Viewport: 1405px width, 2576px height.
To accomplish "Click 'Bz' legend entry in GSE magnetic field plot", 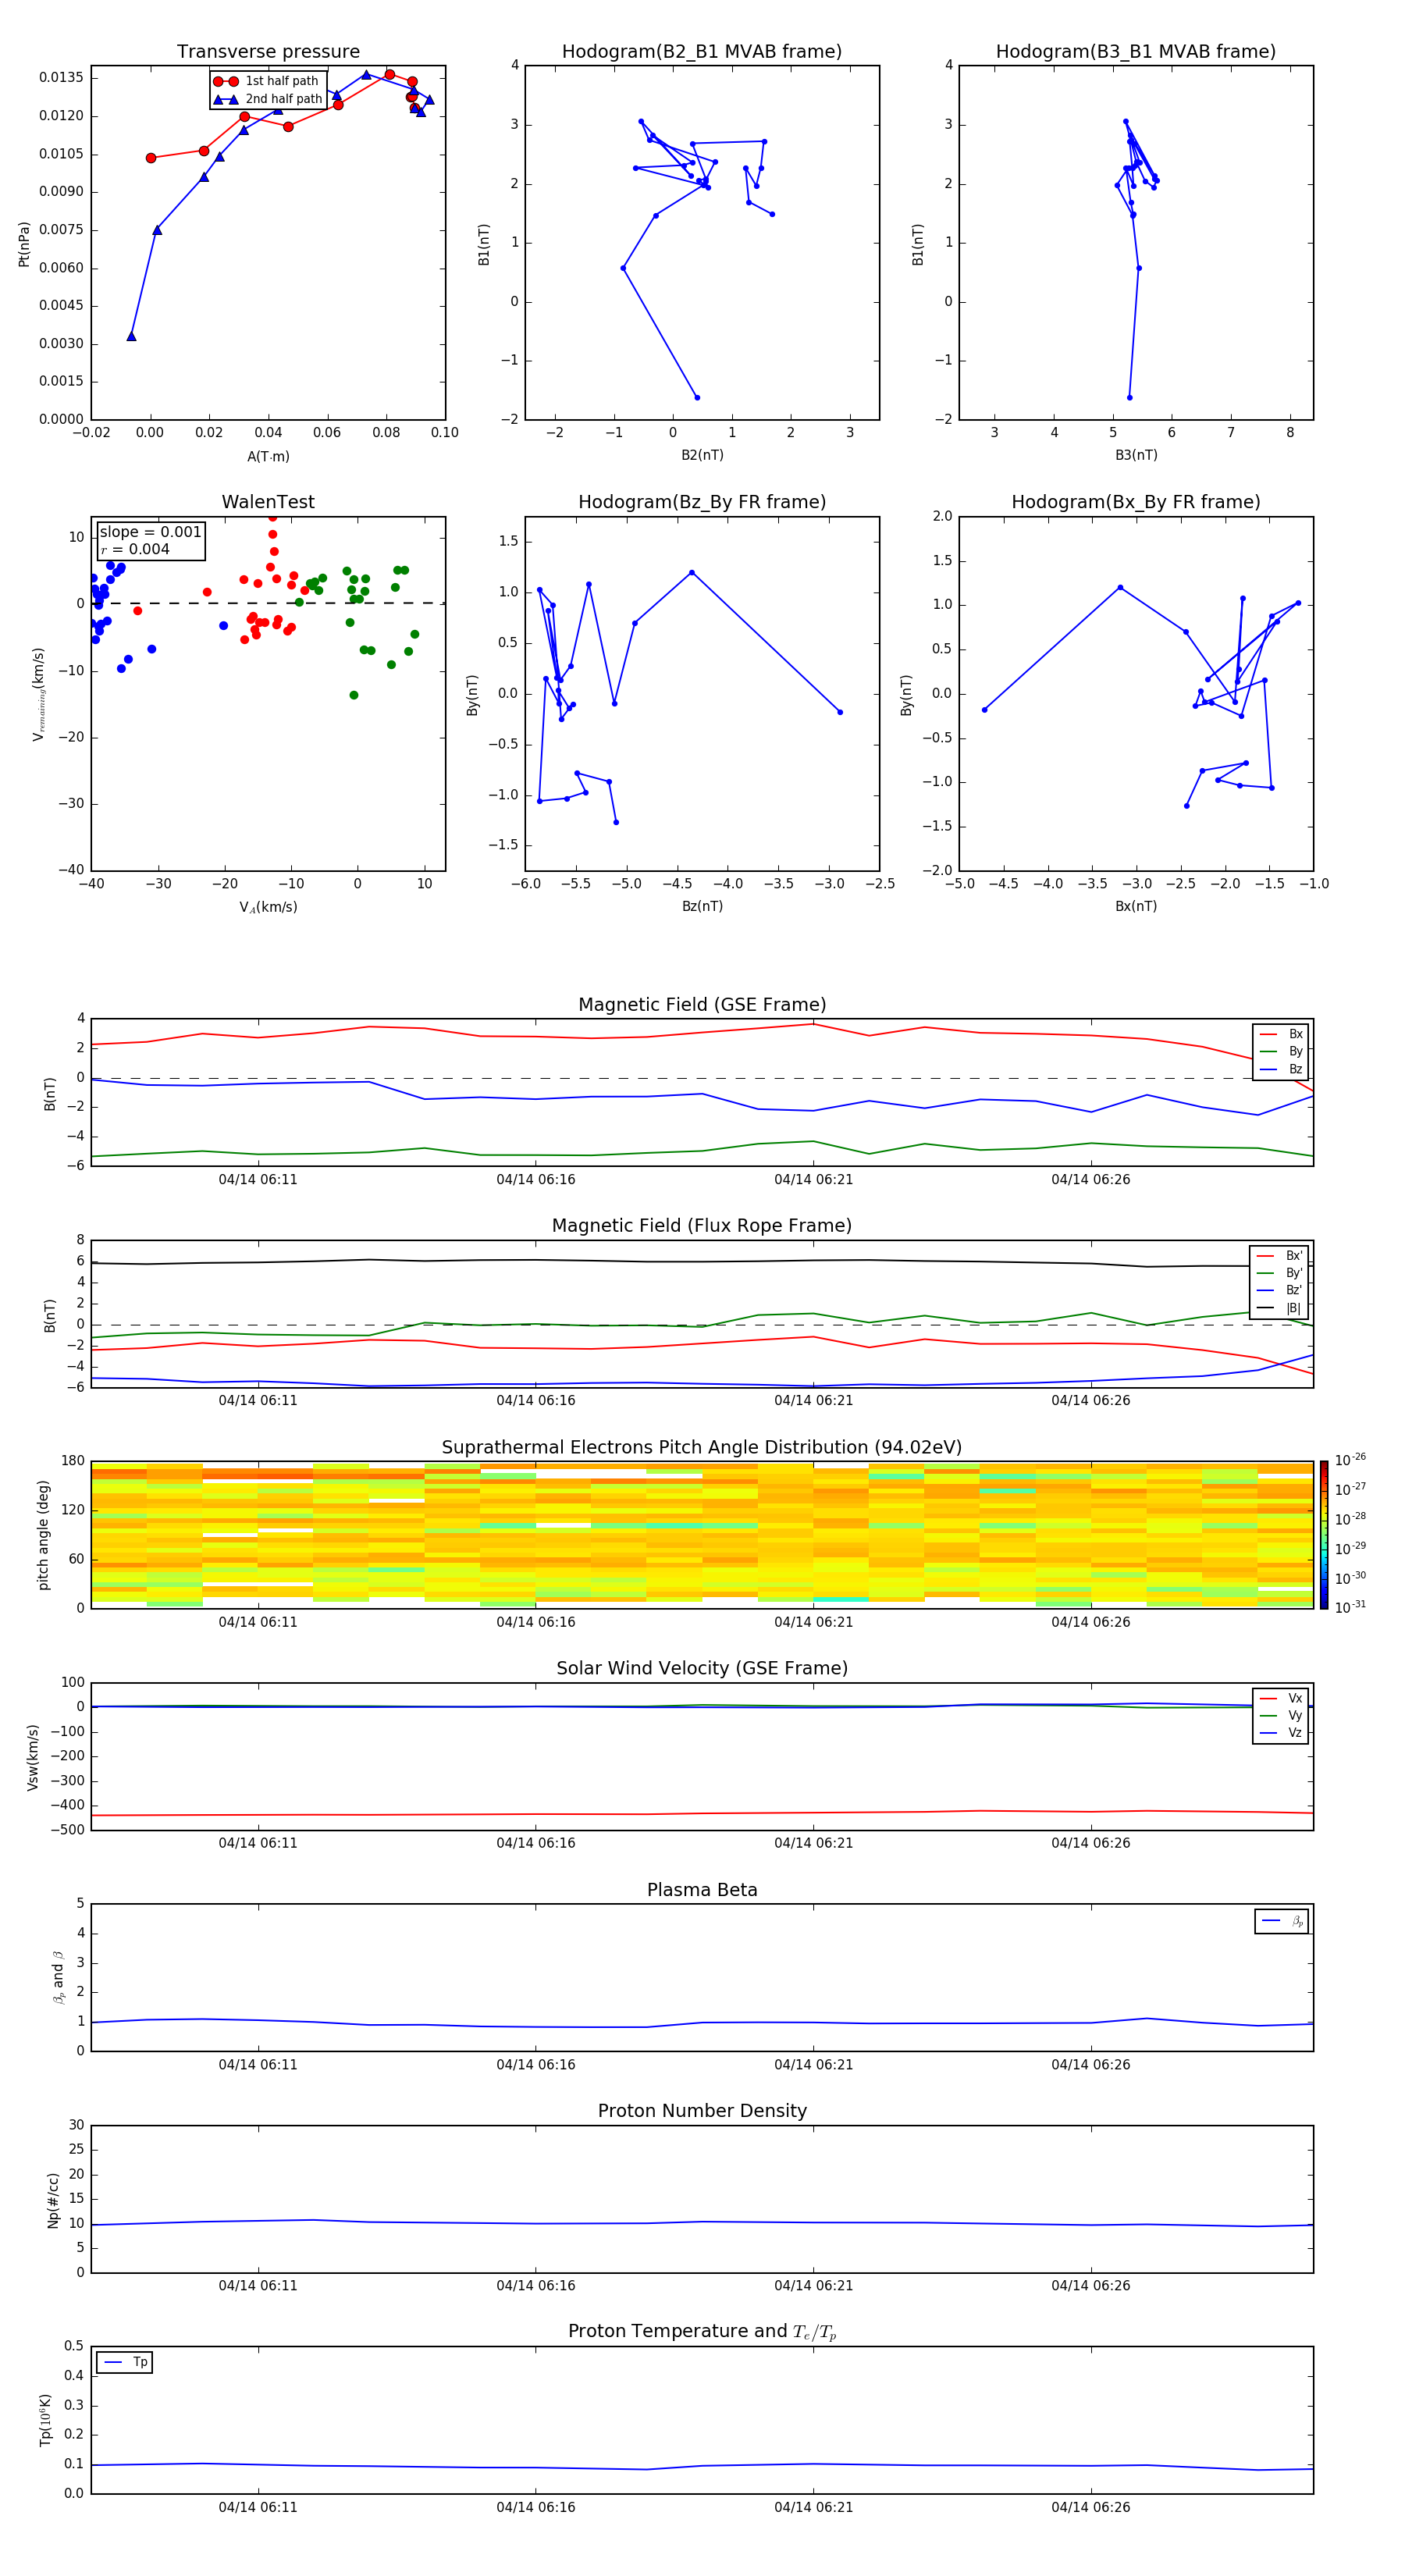I will click(x=1281, y=1069).
